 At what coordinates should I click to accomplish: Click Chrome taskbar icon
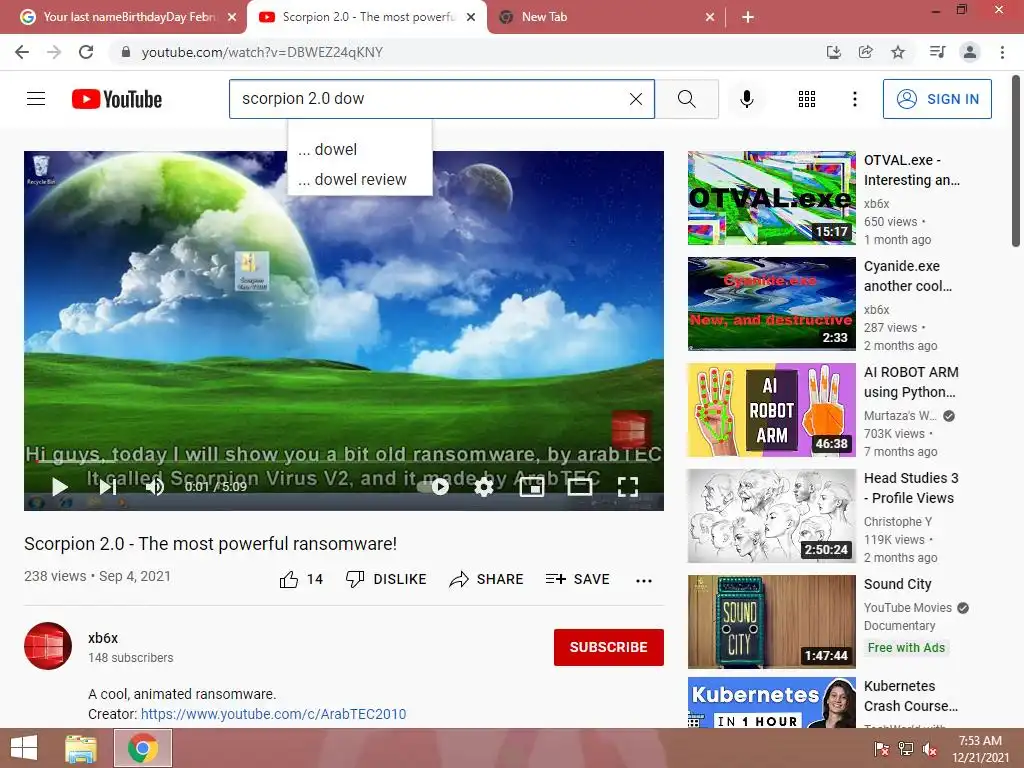(143, 748)
